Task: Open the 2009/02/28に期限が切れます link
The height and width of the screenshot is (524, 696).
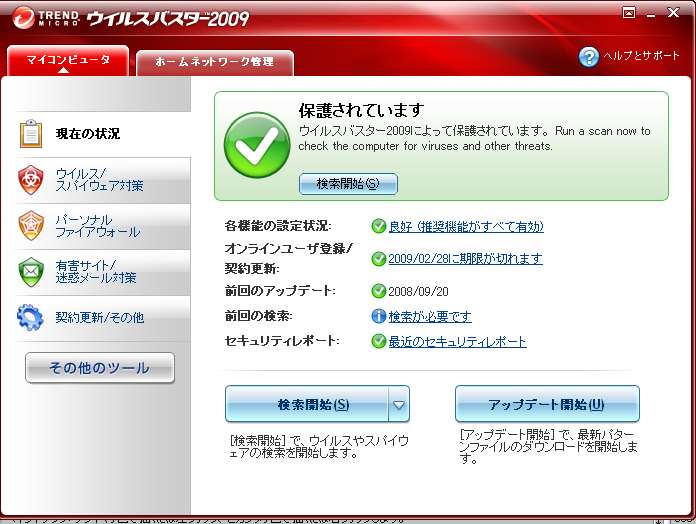Action: (465, 259)
